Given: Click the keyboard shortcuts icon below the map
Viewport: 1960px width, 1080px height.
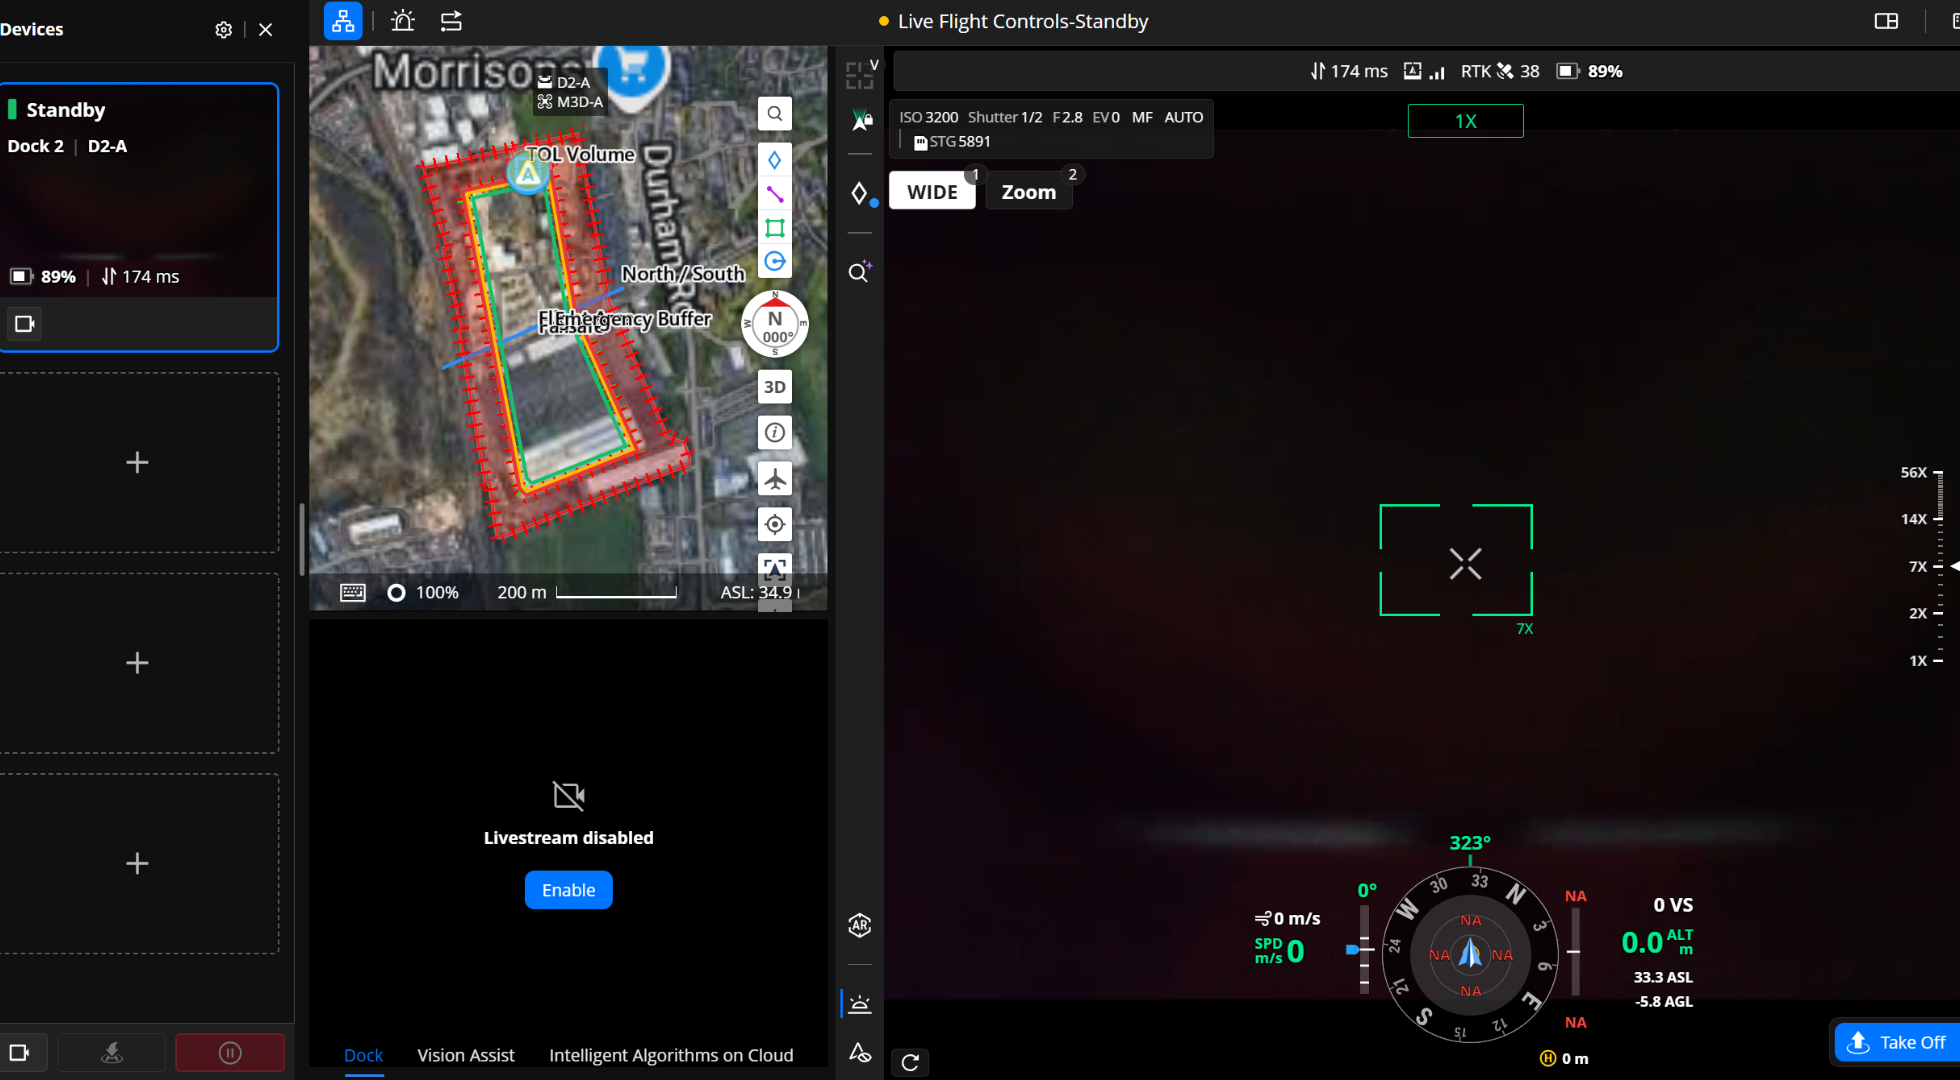Looking at the screenshot, I should click(x=353, y=592).
